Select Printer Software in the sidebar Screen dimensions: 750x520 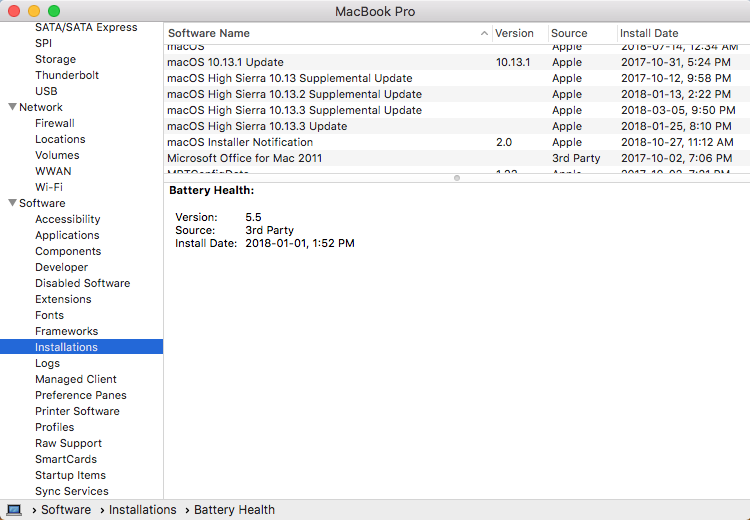pyautogui.click(x=77, y=411)
